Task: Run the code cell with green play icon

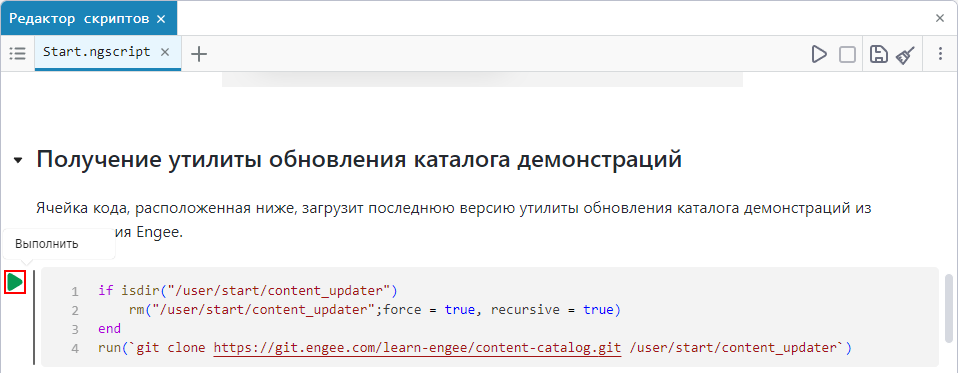Action: pos(15,282)
